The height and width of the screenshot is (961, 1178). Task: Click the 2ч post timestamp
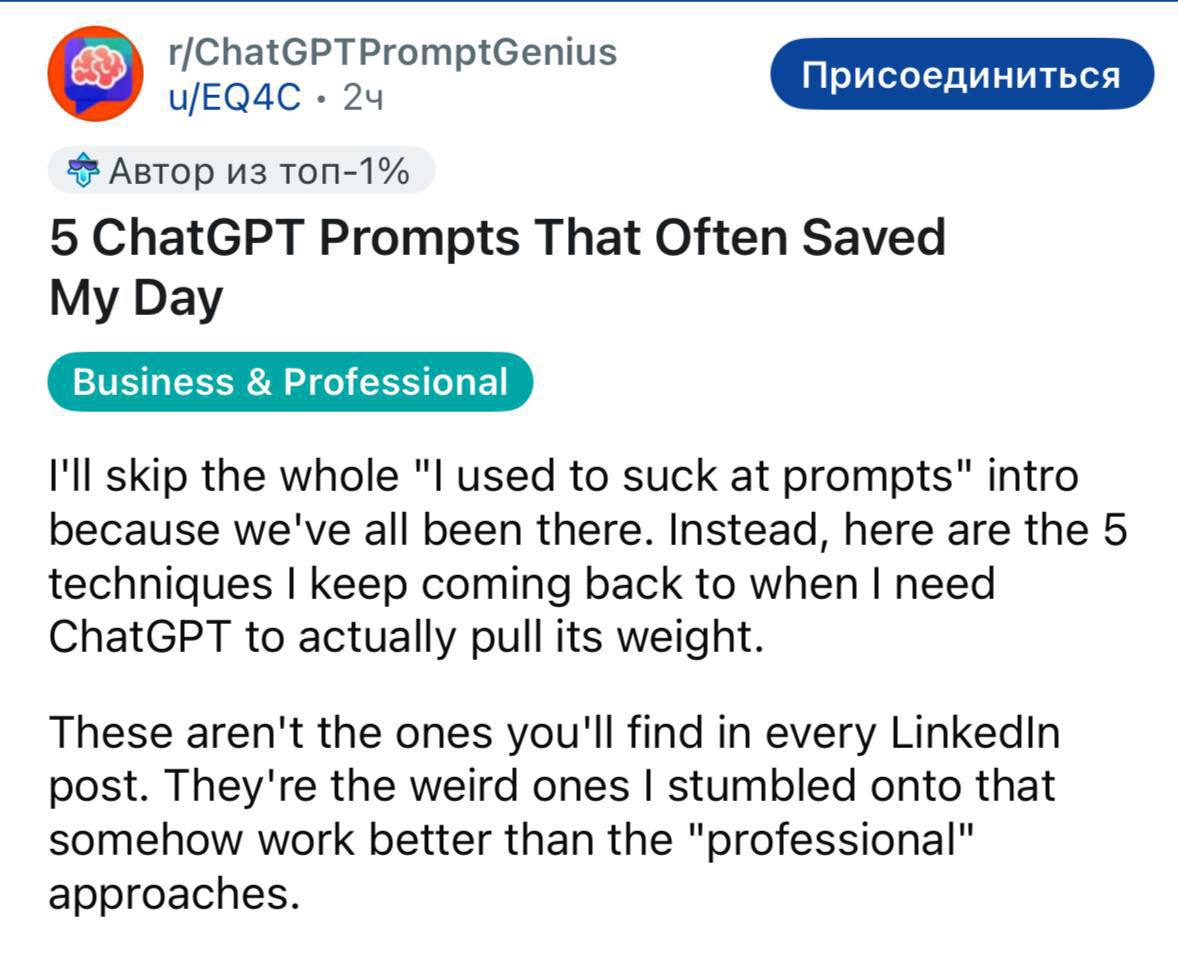click(x=364, y=98)
